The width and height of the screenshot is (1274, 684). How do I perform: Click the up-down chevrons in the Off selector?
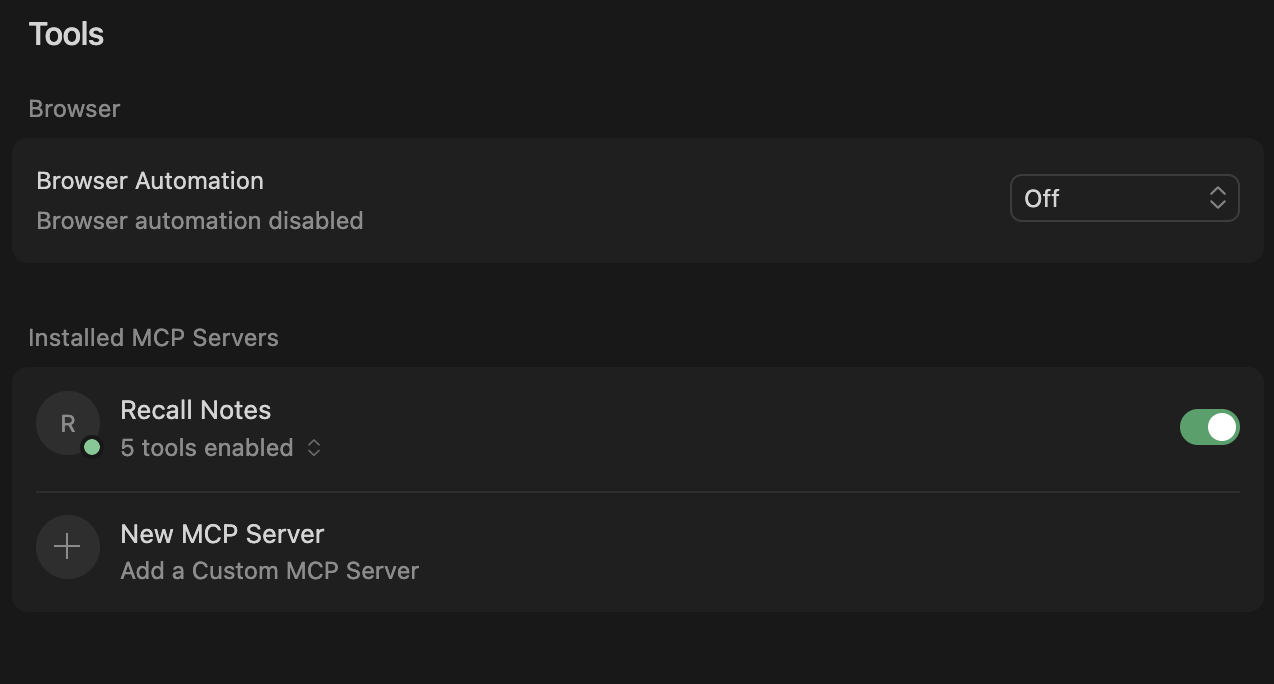1217,198
